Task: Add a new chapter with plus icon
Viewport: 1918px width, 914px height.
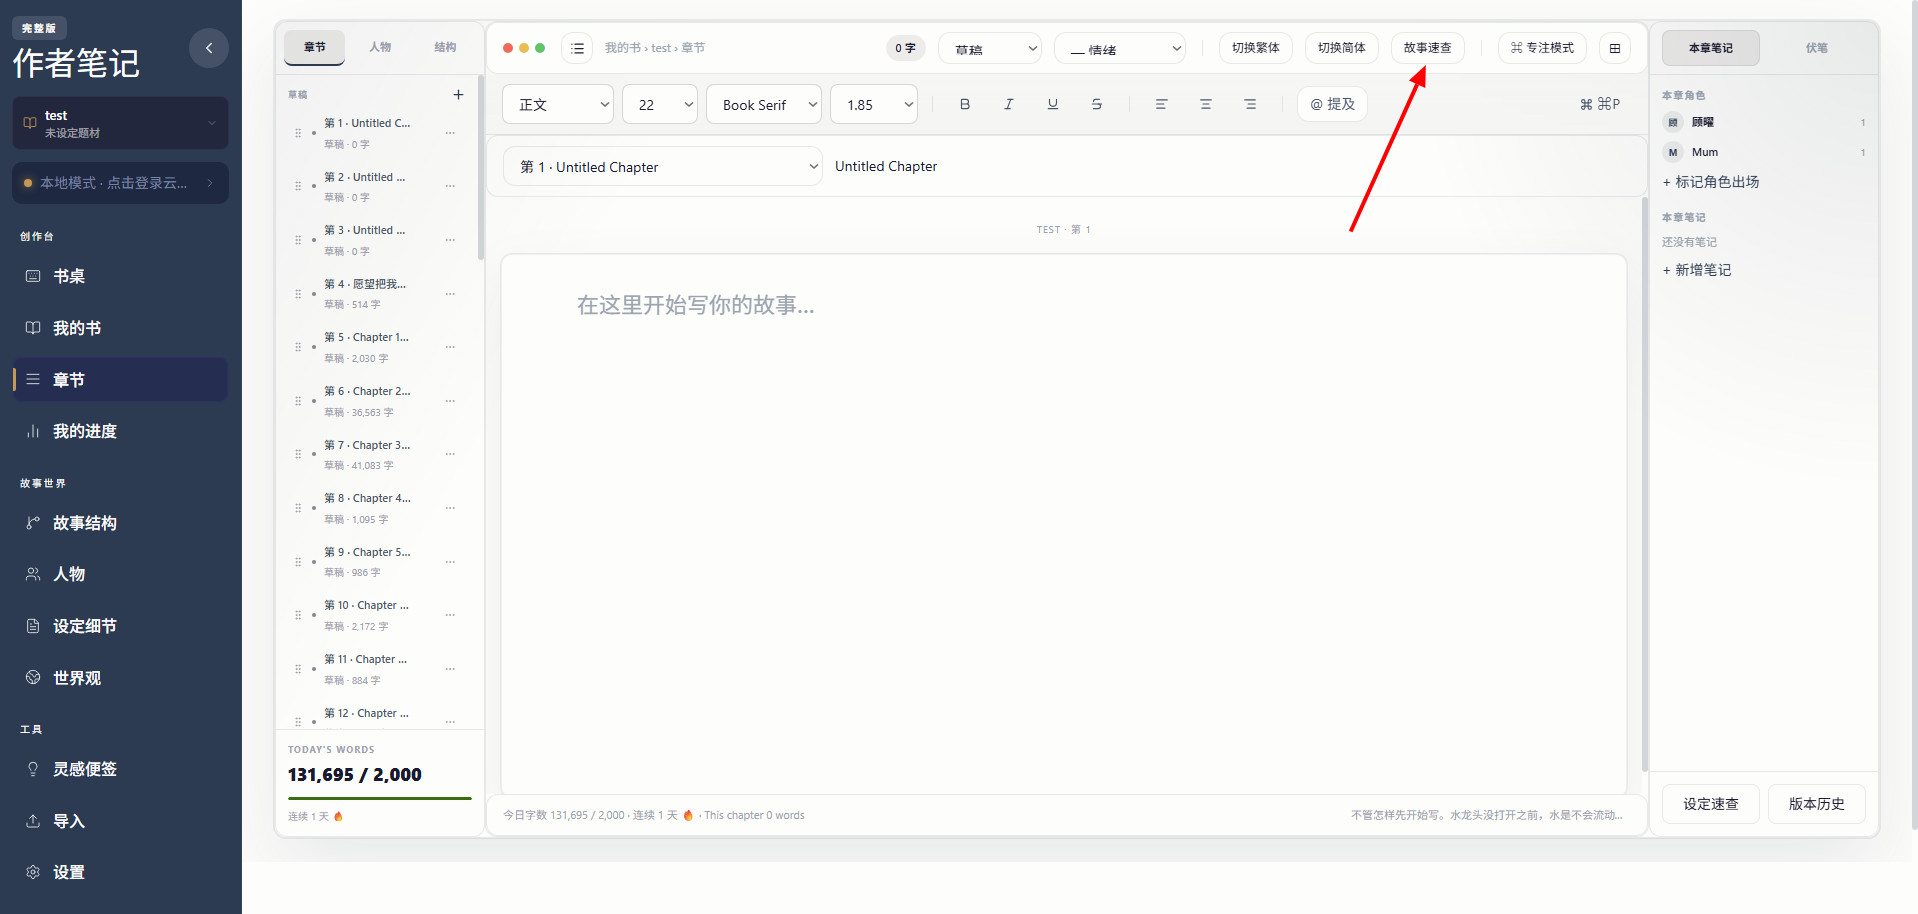Action: pyautogui.click(x=458, y=95)
